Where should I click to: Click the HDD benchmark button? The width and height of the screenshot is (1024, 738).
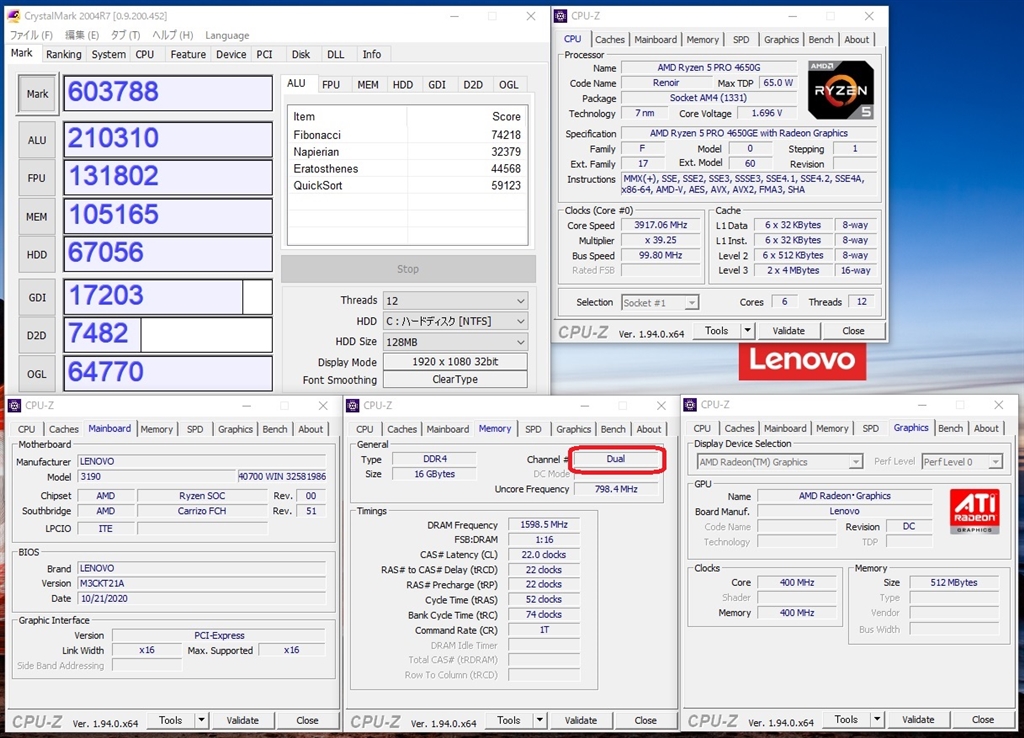click(x=37, y=255)
